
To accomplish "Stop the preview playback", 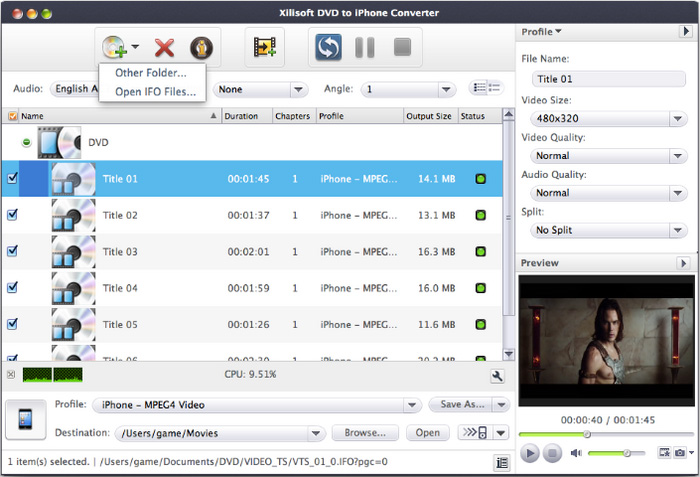I will click(x=552, y=453).
